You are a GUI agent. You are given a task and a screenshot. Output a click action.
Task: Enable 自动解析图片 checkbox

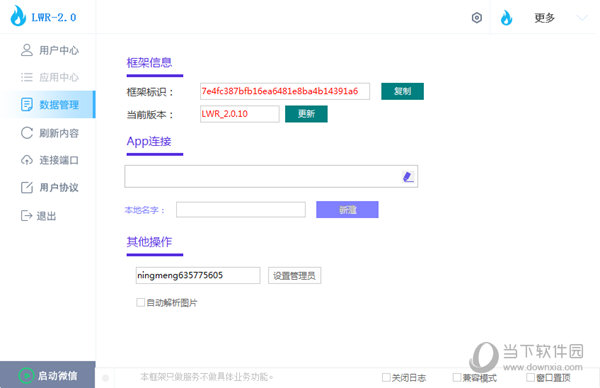coord(140,303)
